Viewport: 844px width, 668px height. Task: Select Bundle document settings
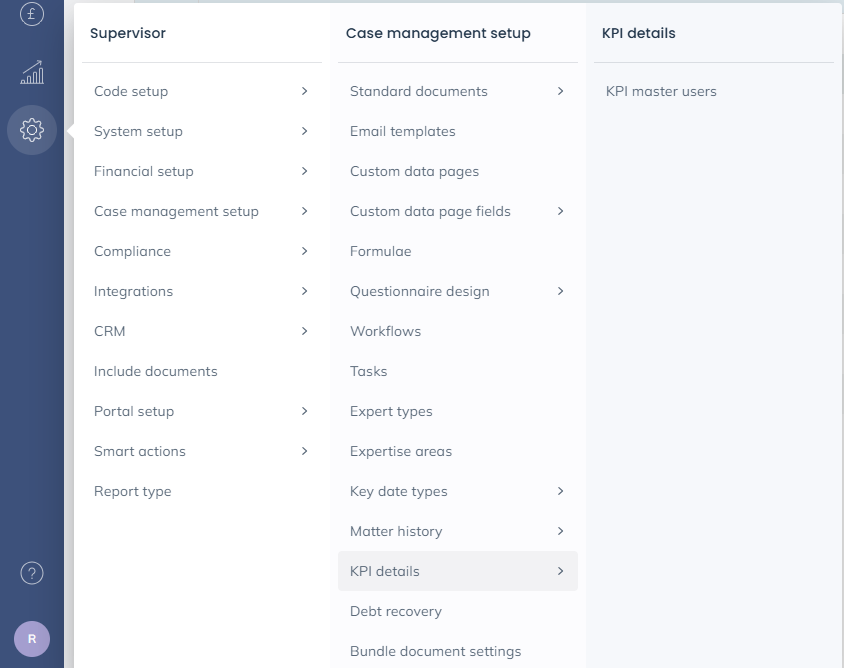(435, 651)
